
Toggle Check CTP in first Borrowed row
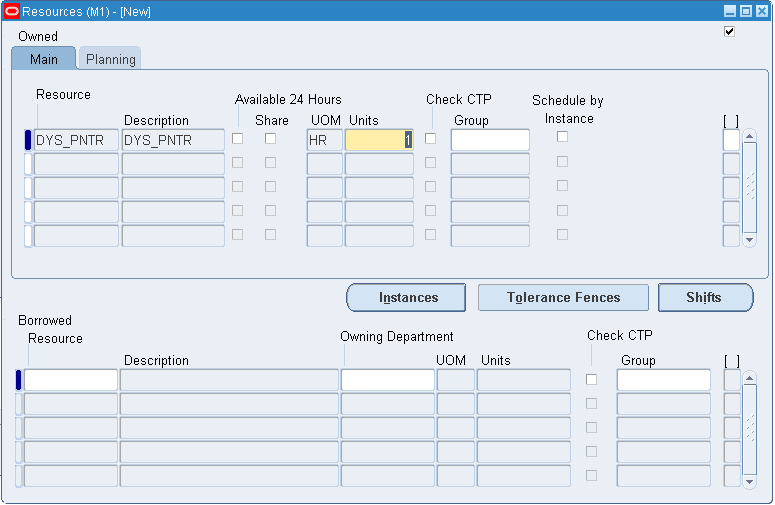point(591,379)
